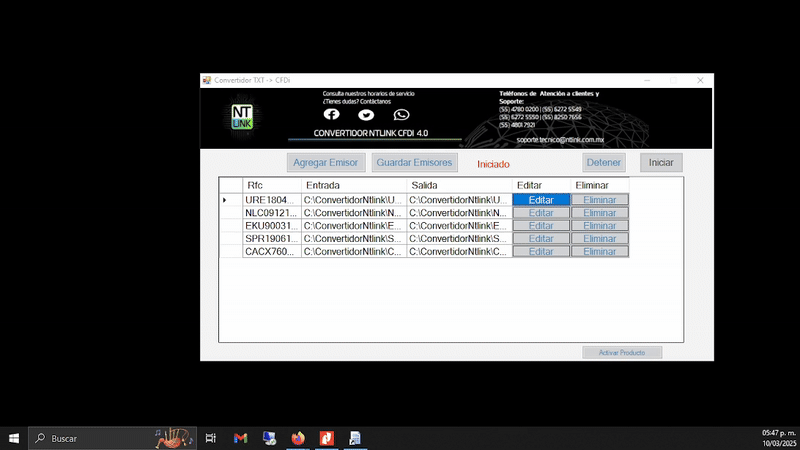This screenshot has height=450, width=800.
Task: Select the Eliminar column header
Action: pos(600,185)
